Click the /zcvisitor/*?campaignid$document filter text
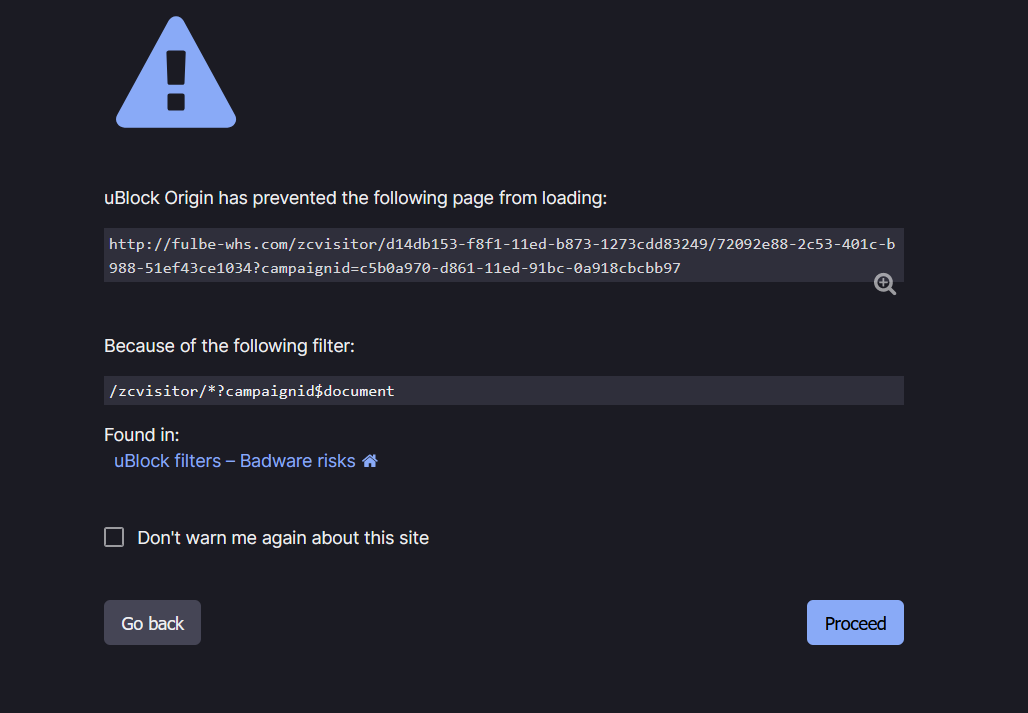 coord(252,391)
